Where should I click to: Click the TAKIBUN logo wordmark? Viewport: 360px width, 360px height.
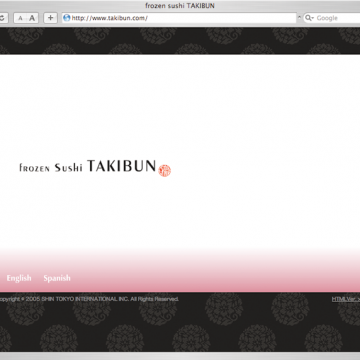tap(122, 166)
